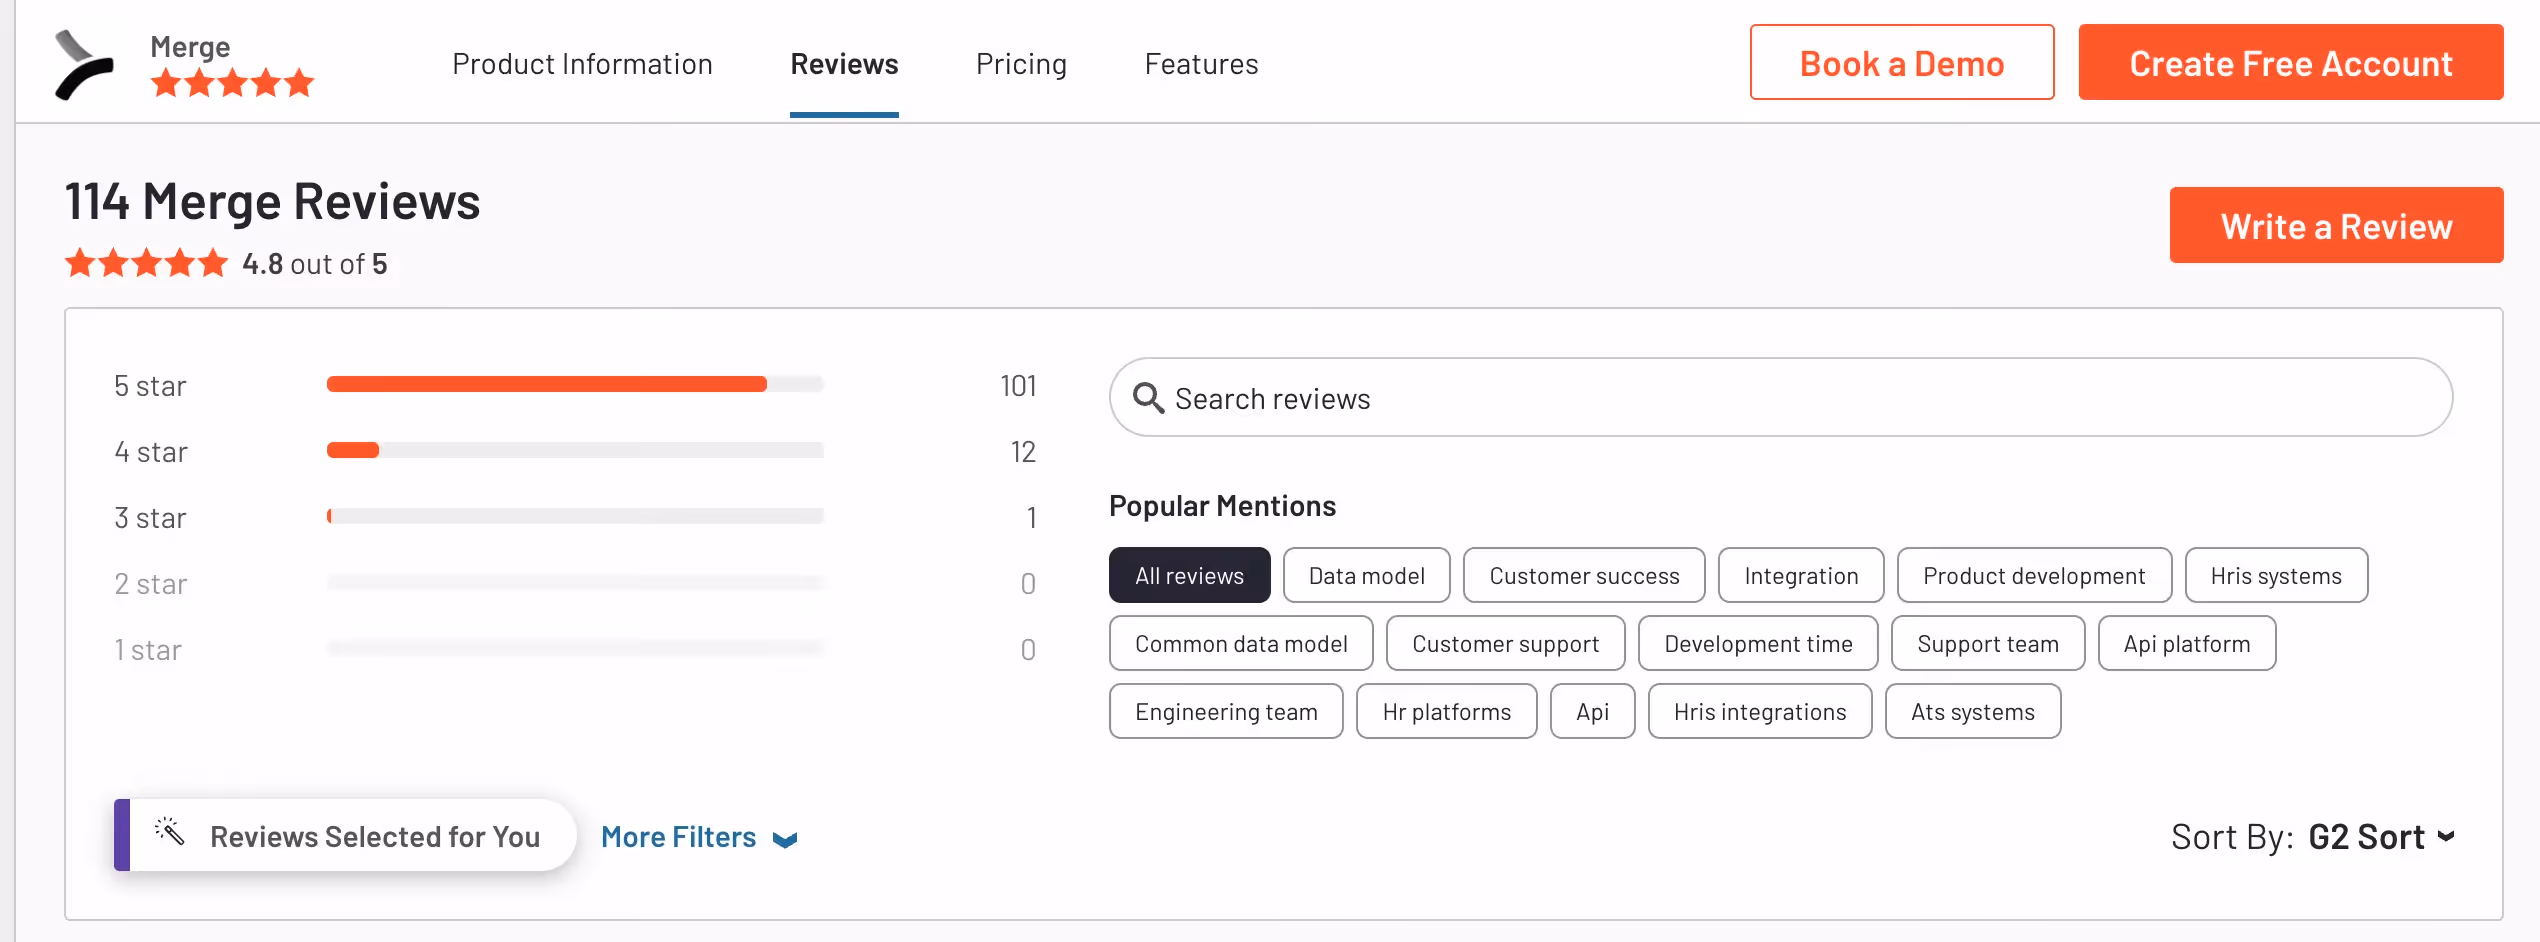Open the Pricing tab
The image size is (2540, 942).
(1021, 64)
